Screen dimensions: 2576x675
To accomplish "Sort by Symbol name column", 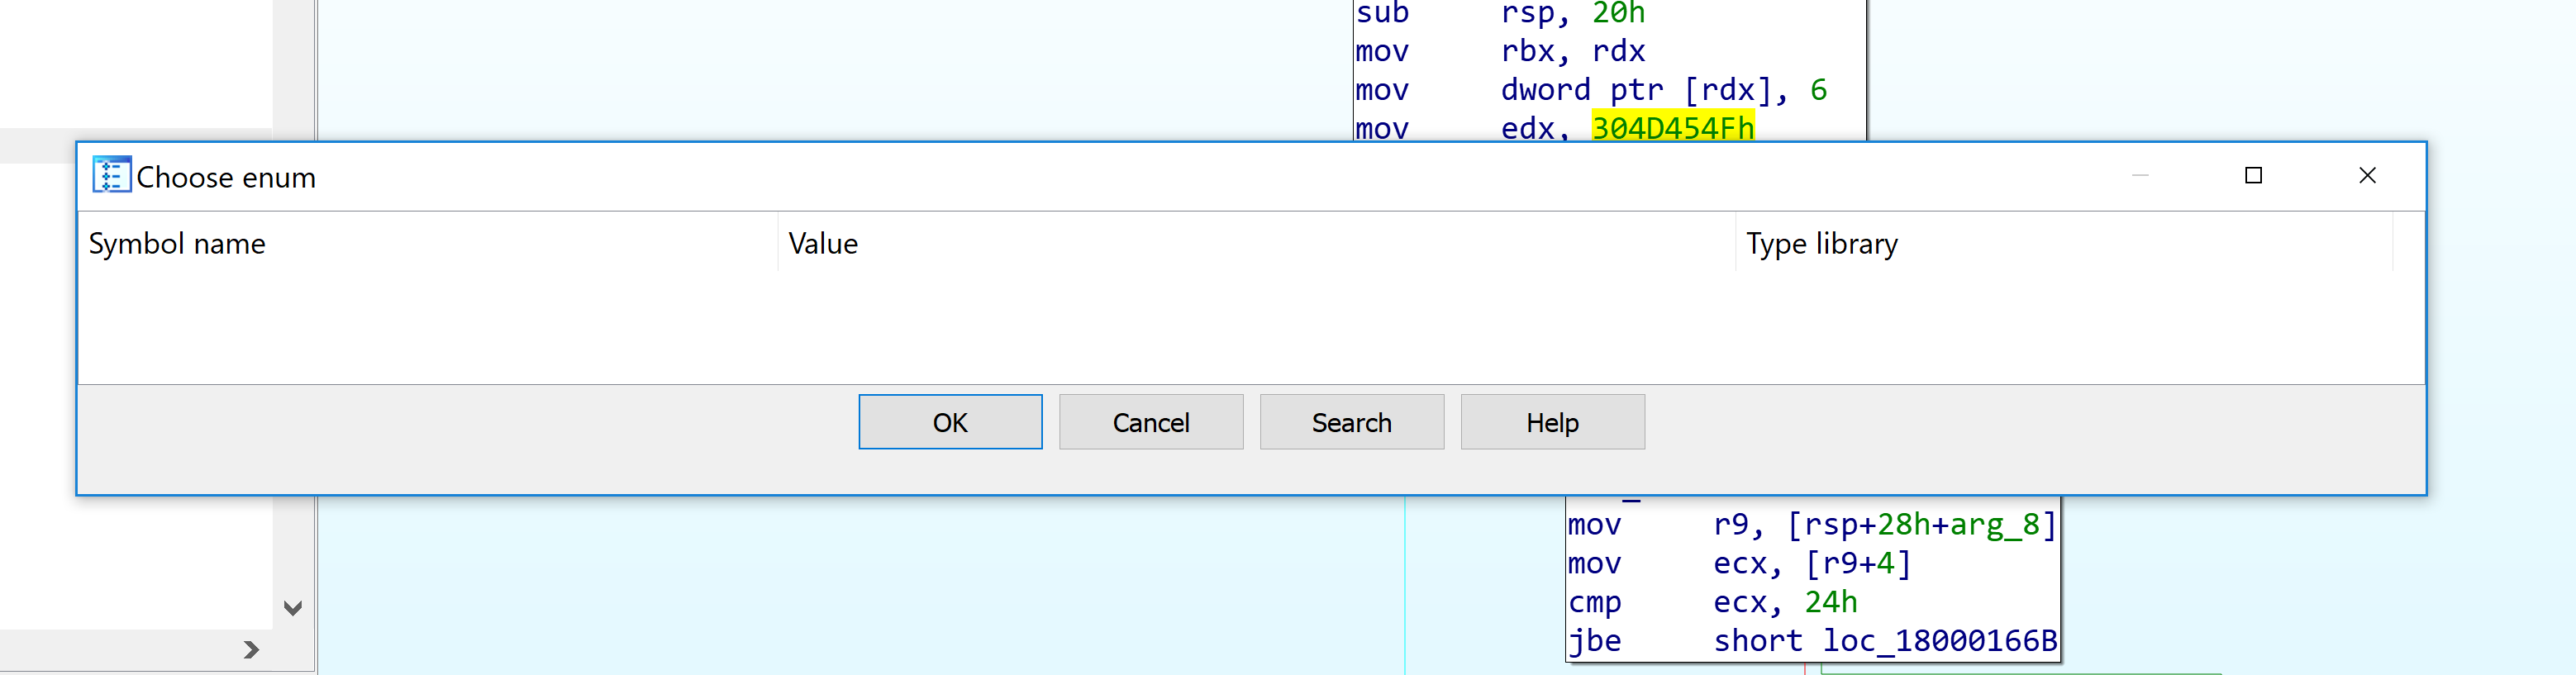I will [x=428, y=243].
